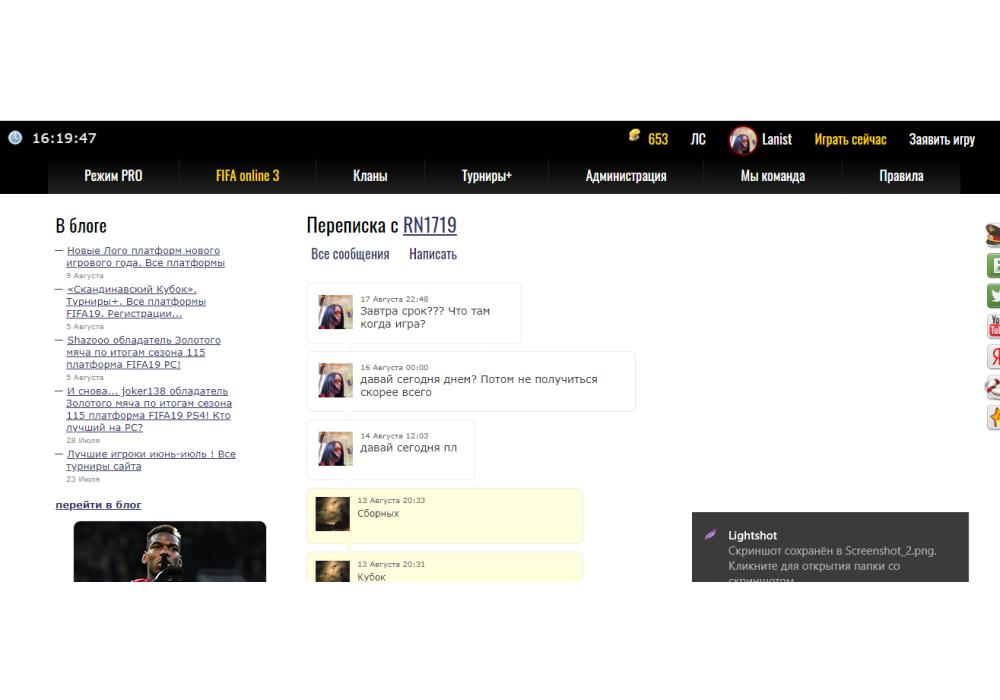Open the Lanist profile avatar
1000x700 pixels.
(743, 140)
